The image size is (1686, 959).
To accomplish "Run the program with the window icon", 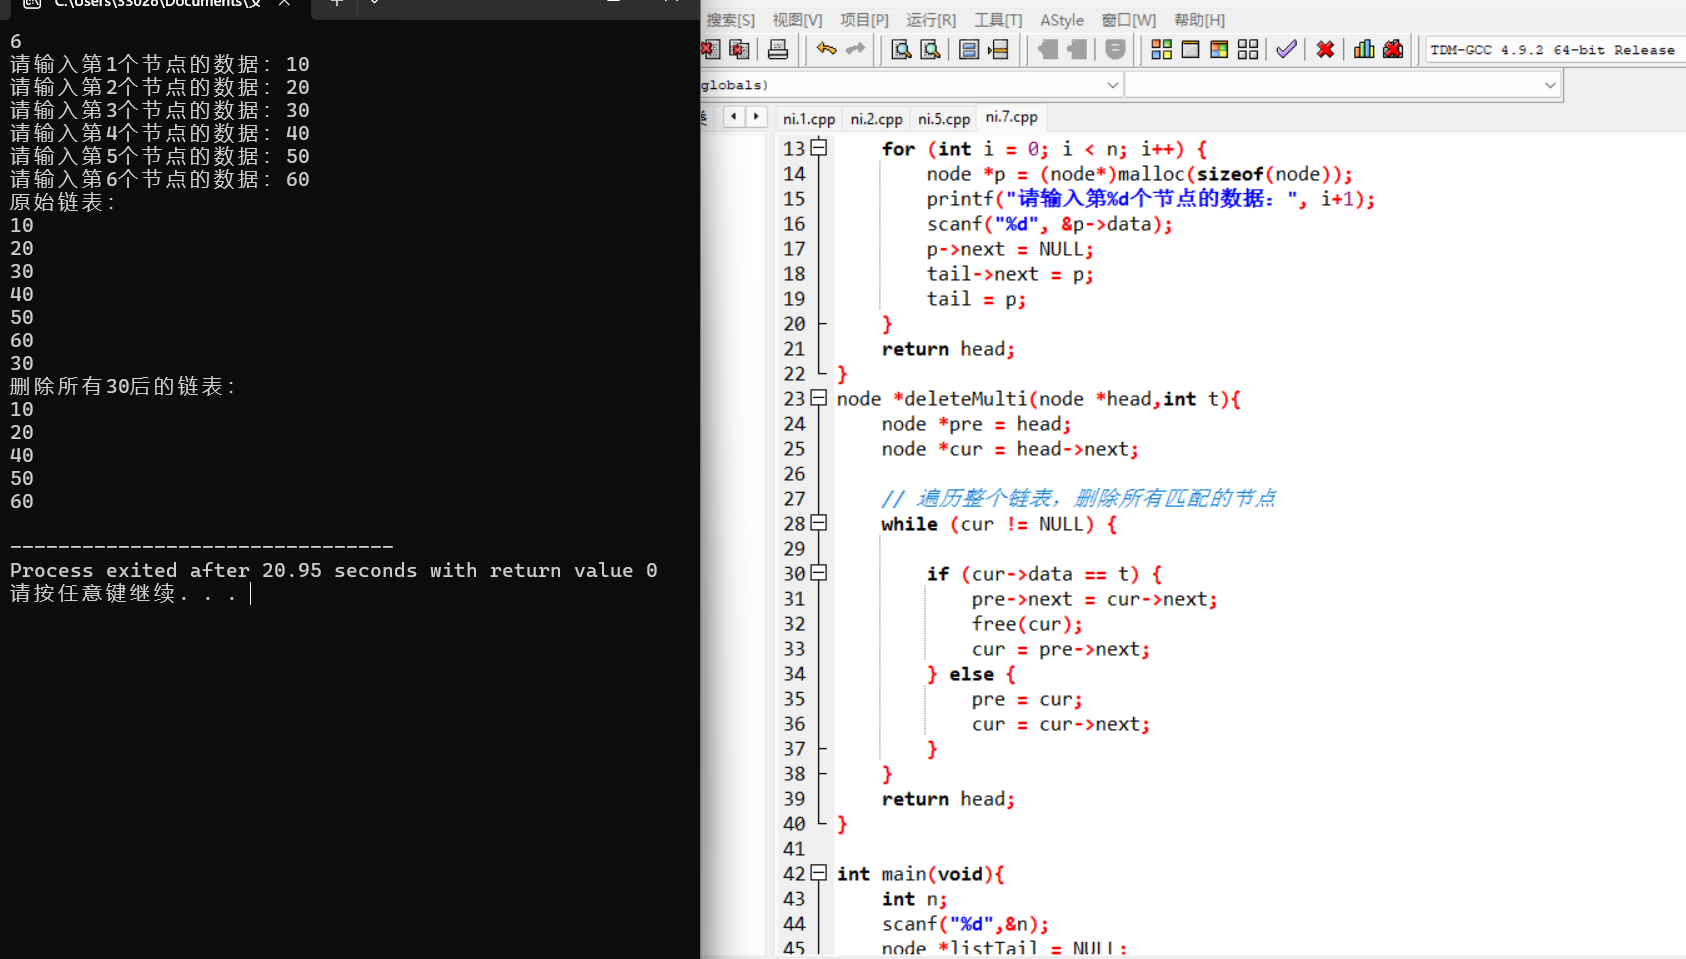I will tap(1190, 49).
